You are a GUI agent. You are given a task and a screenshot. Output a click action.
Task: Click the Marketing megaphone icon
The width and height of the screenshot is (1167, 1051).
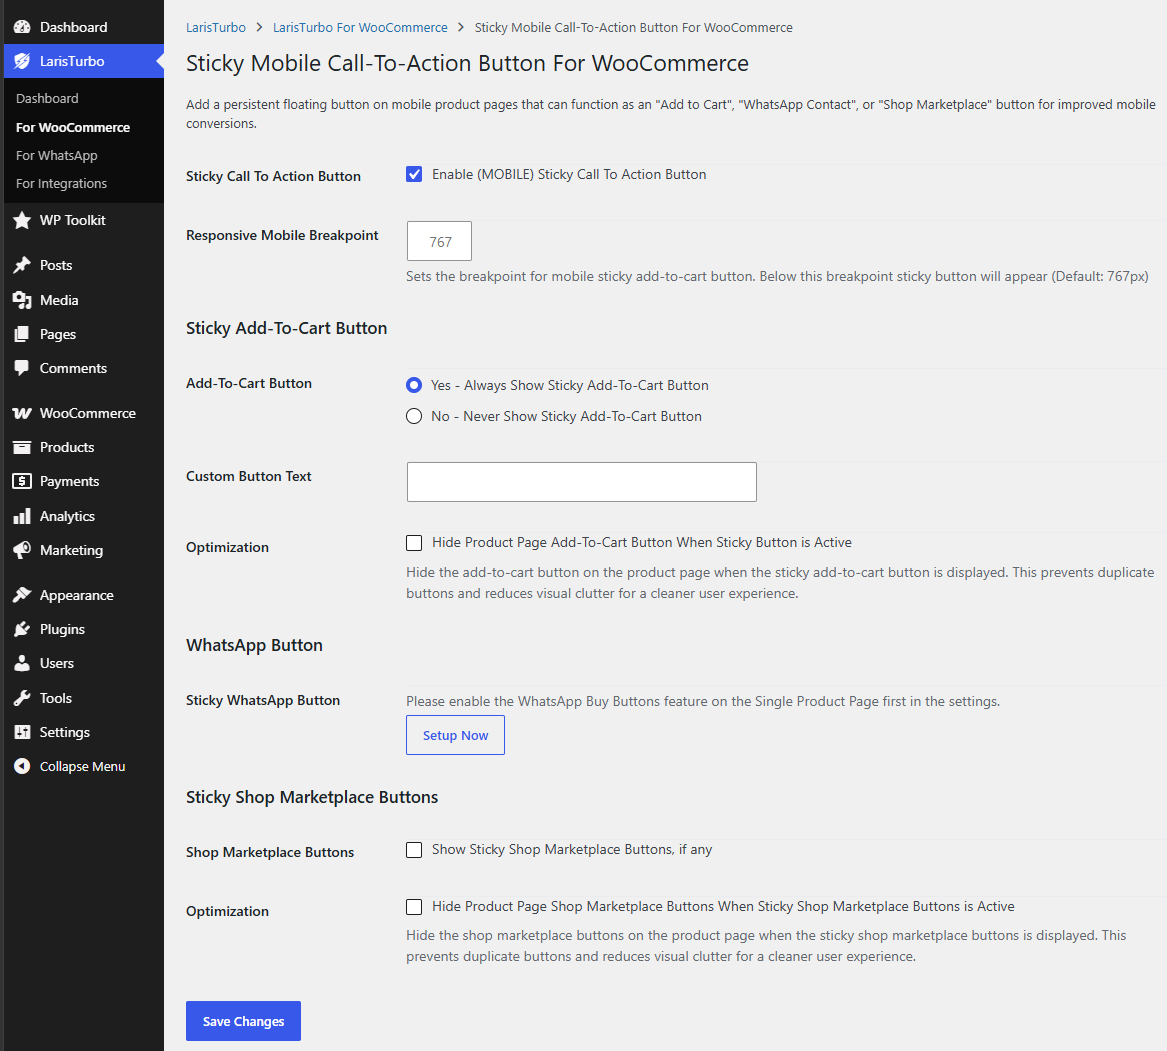[22, 550]
